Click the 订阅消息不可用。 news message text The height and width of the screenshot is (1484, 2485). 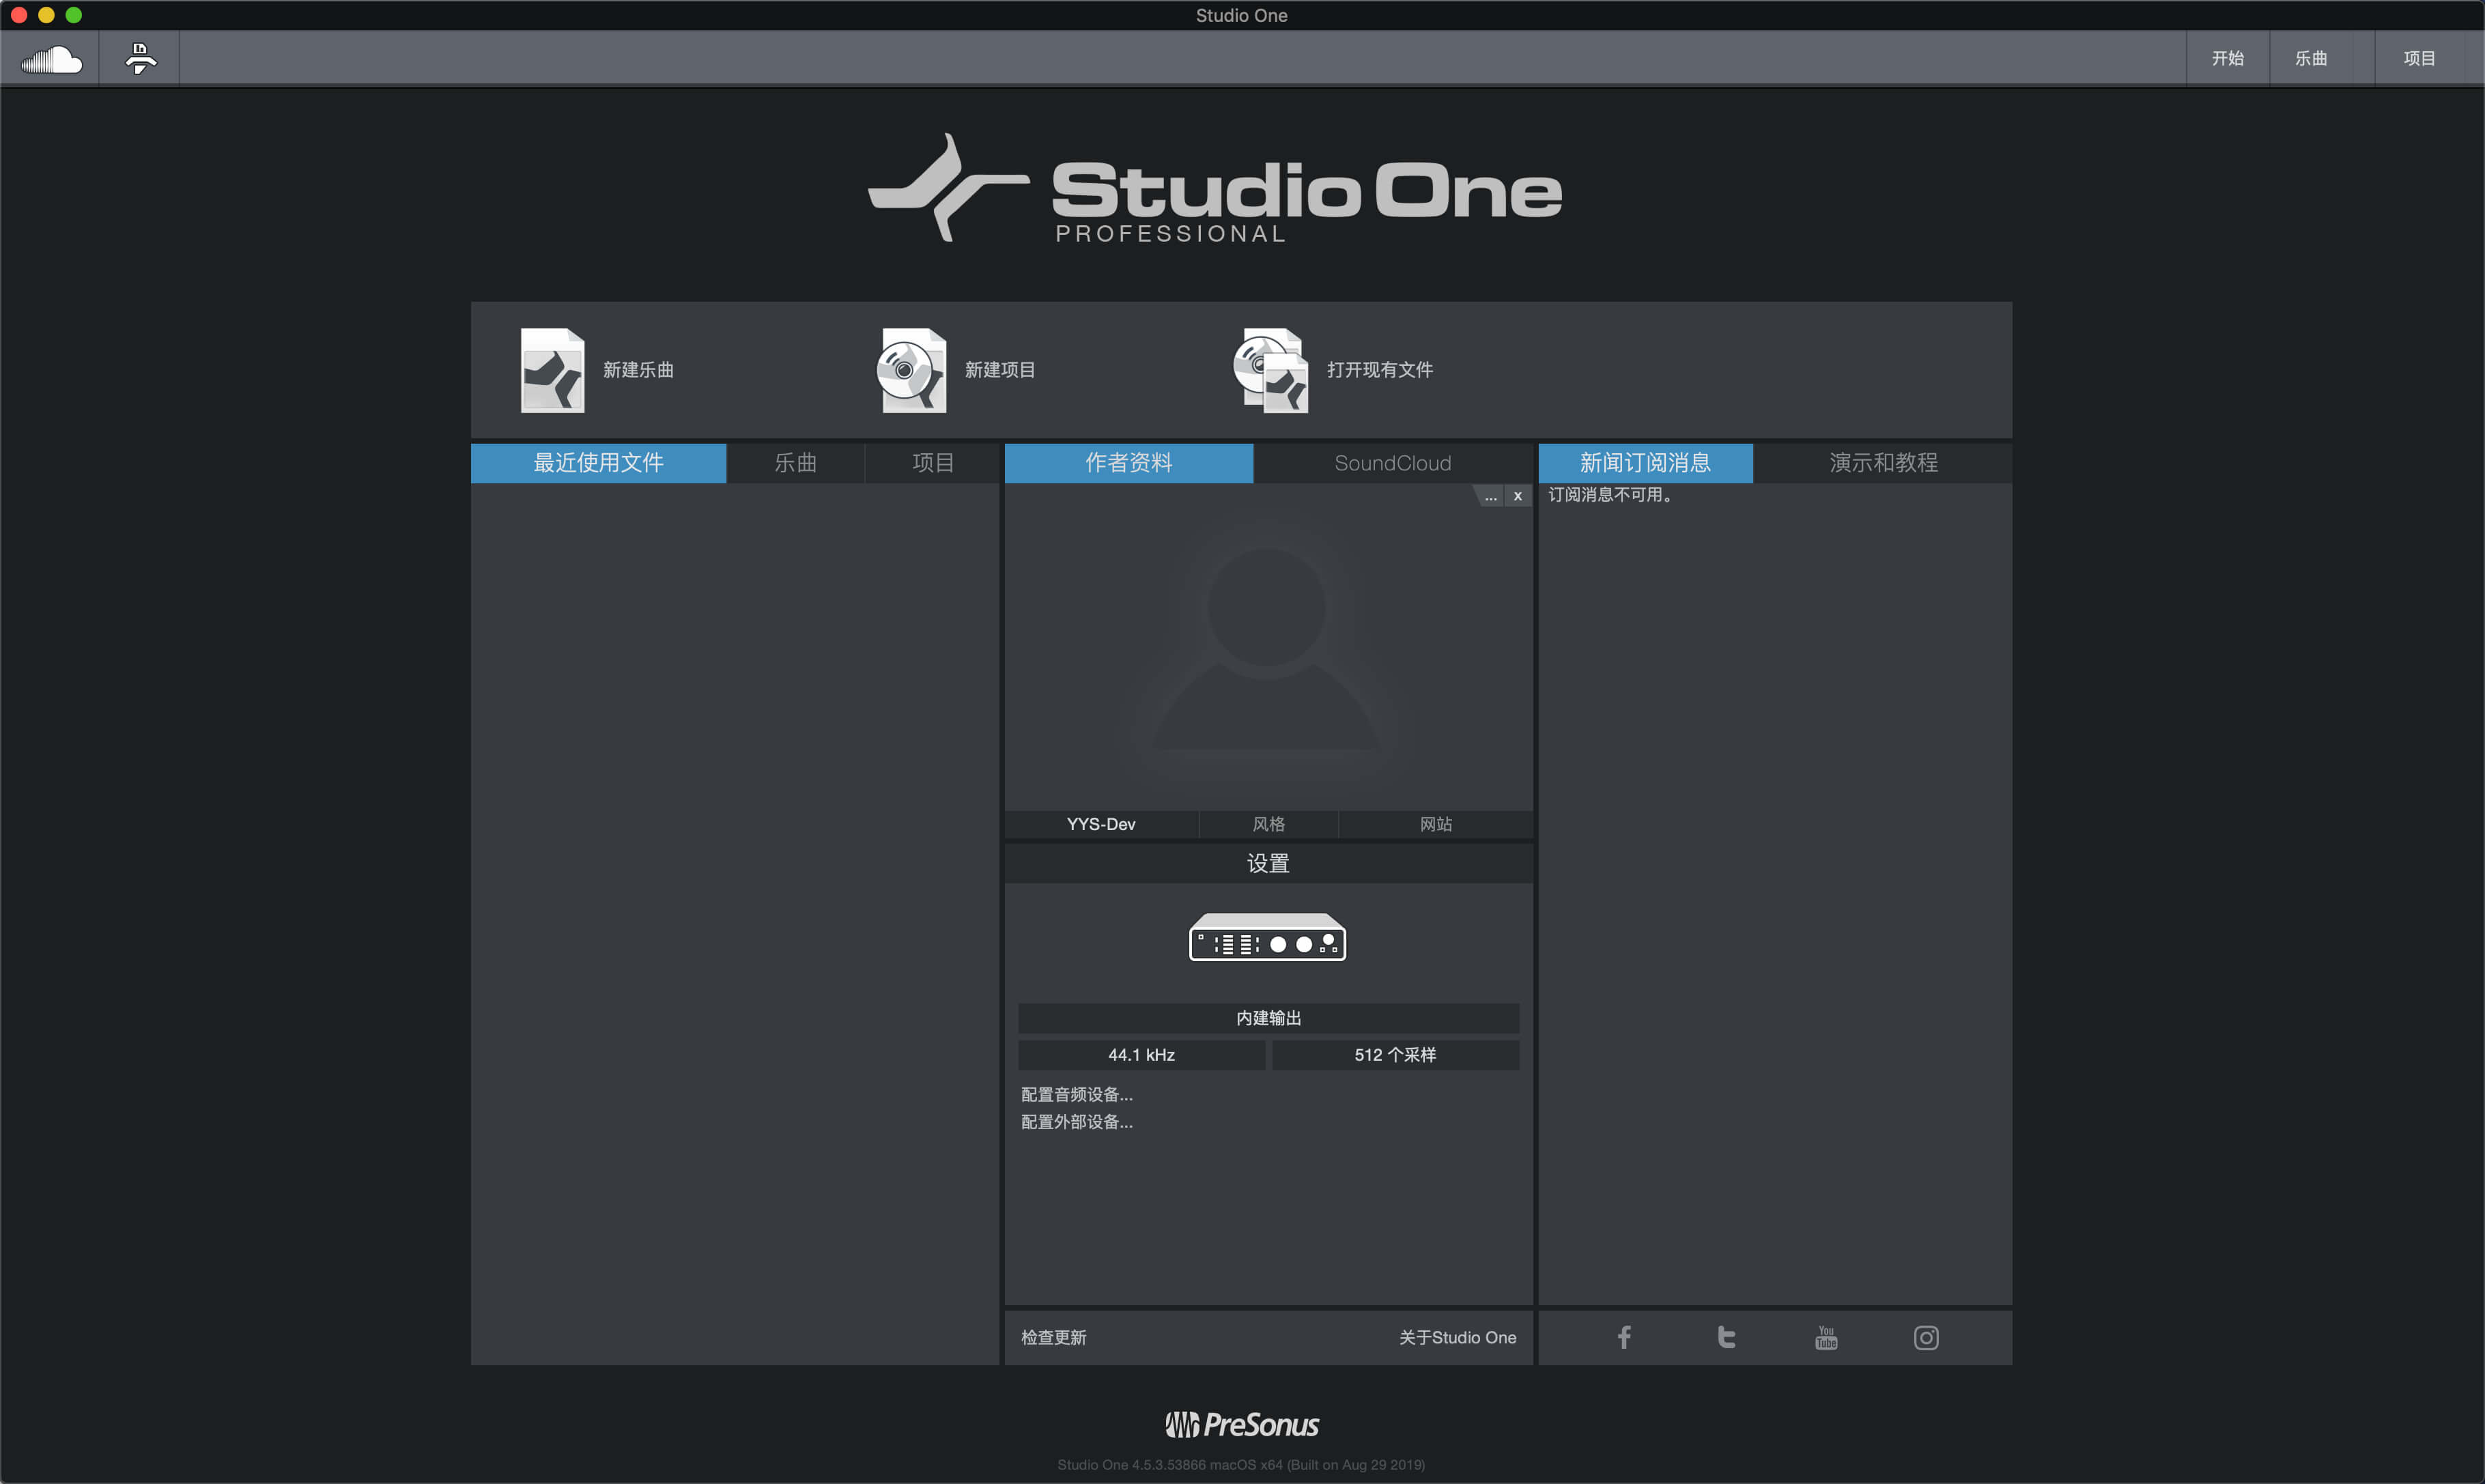1612,495
